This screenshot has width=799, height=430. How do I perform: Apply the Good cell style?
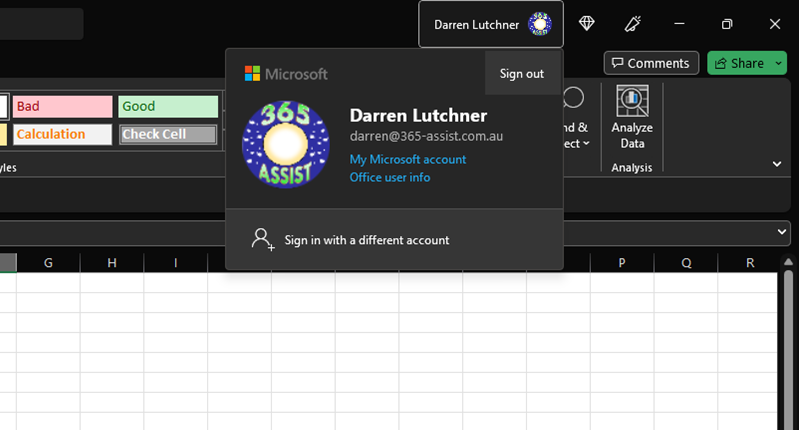pyautogui.click(x=168, y=106)
